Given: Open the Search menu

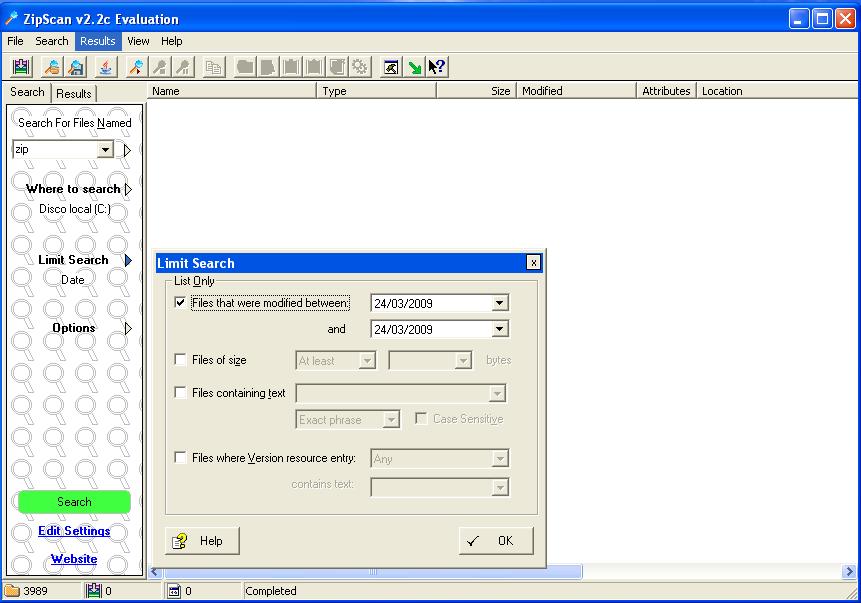Looking at the screenshot, I should click(52, 41).
